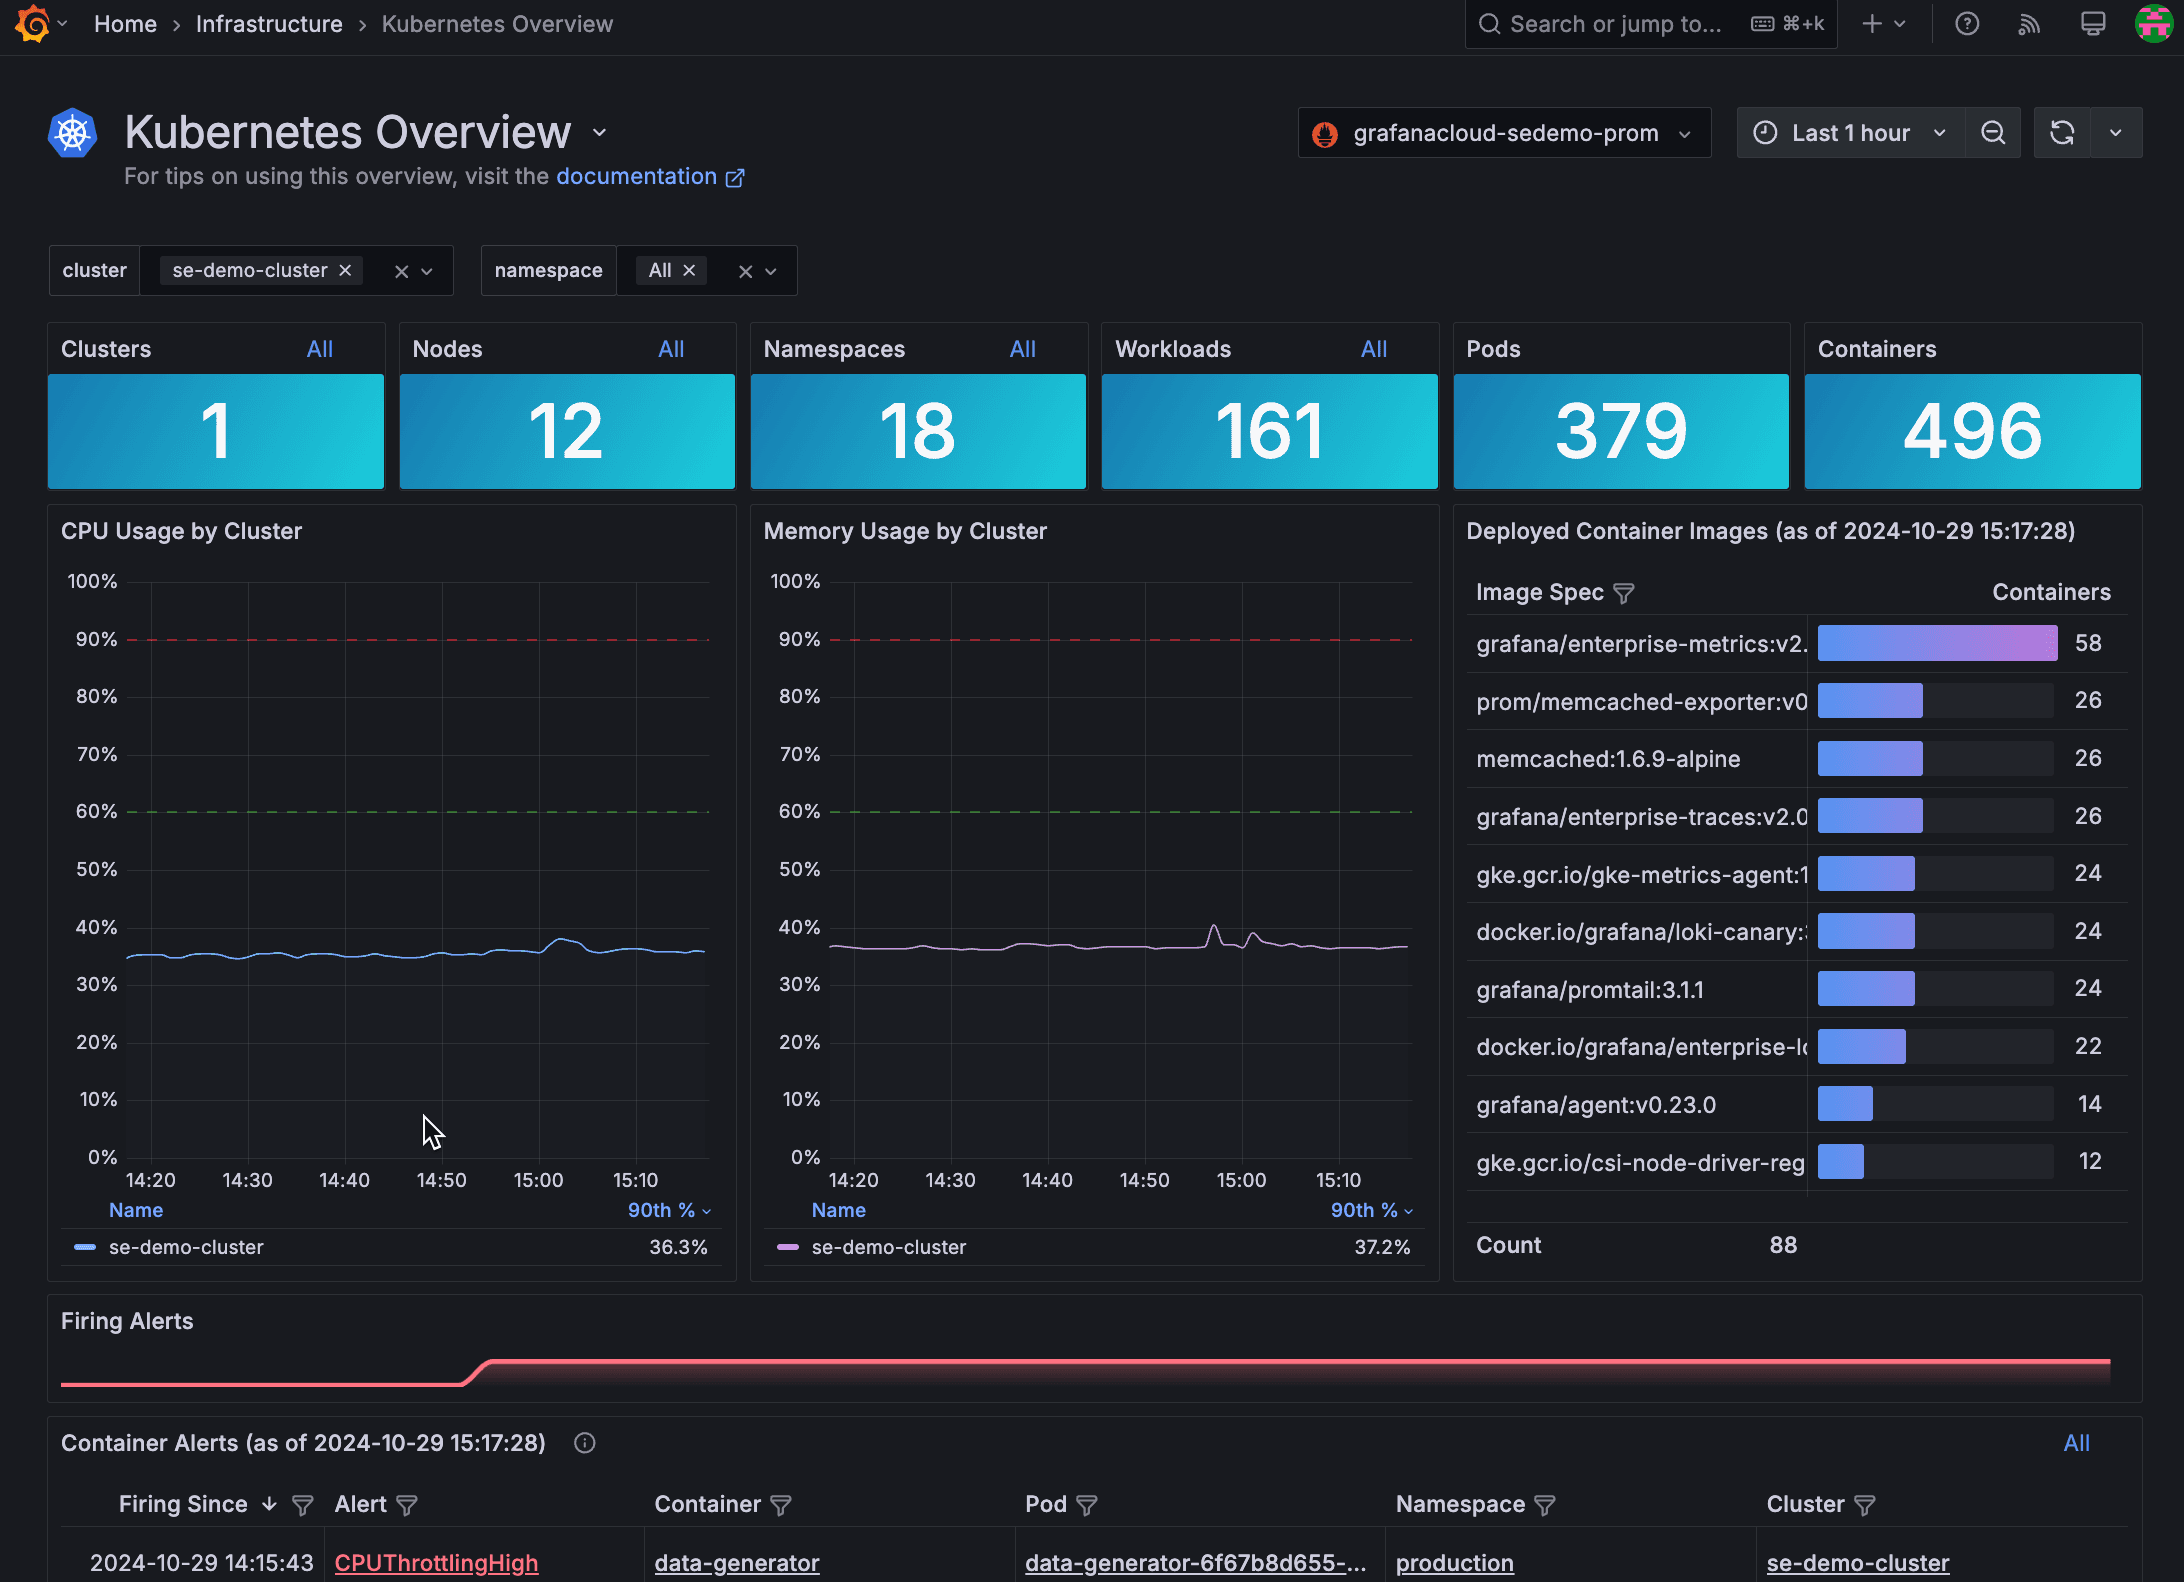
Task: Open Grafana help via the question mark icon
Action: point(1967,23)
